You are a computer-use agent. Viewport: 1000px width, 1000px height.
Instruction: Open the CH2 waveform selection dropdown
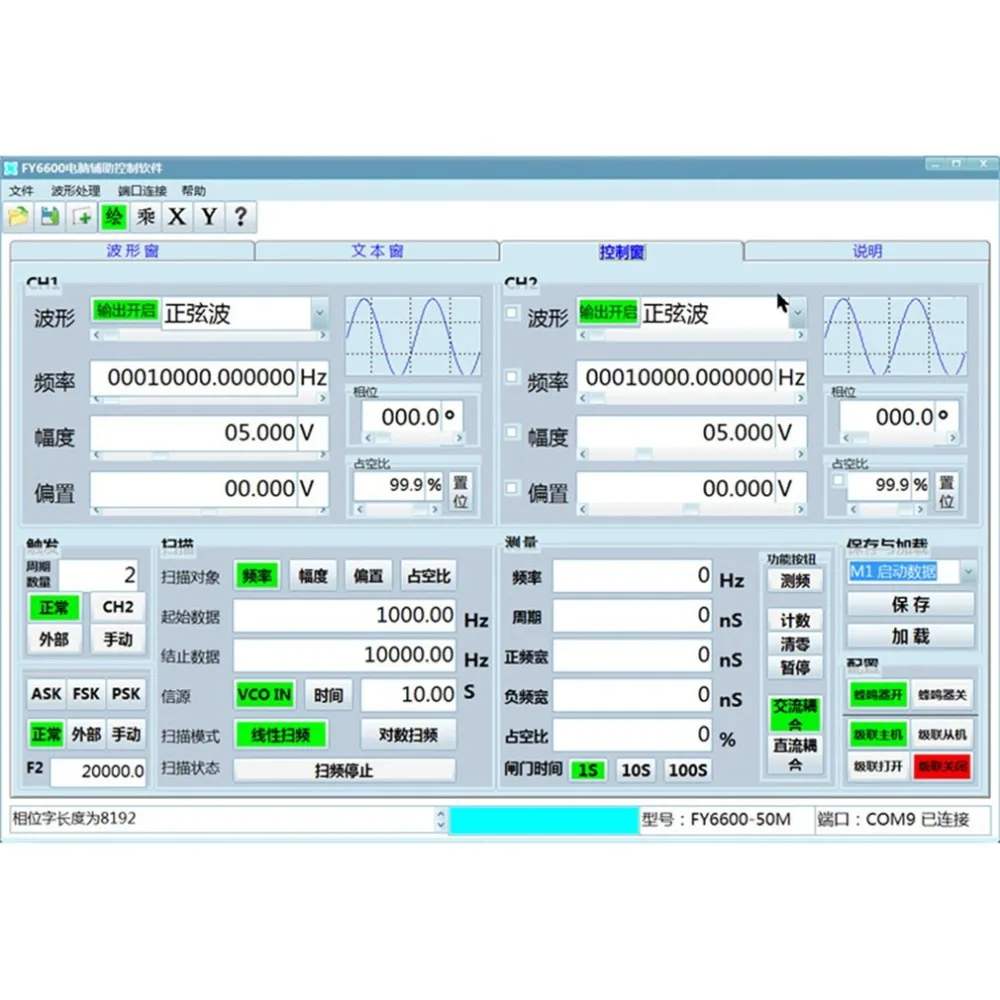click(795, 313)
